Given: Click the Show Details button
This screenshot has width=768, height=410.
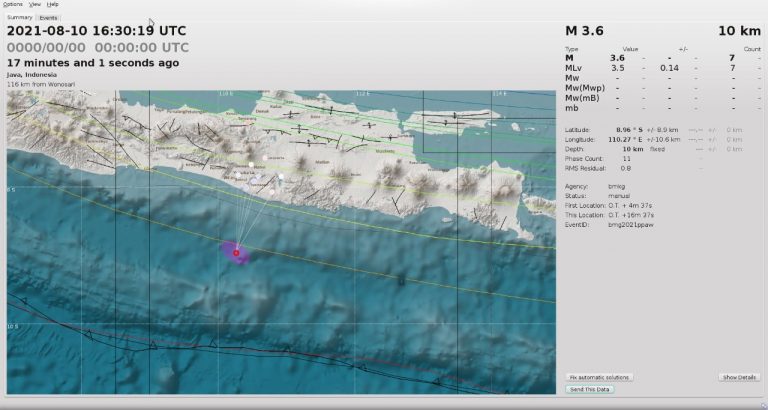Looking at the screenshot, I should [740, 377].
